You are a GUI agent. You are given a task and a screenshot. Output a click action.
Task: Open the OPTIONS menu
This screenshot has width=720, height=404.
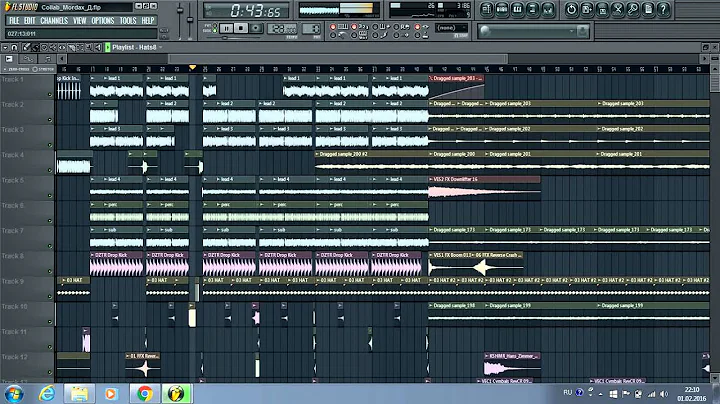click(x=103, y=21)
